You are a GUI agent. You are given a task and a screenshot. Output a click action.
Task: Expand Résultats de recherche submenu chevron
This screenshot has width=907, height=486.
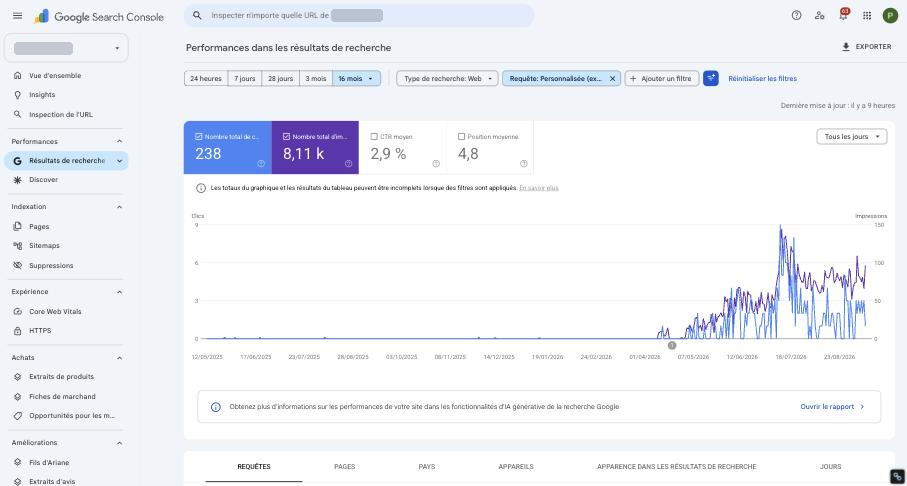tap(120, 161)
